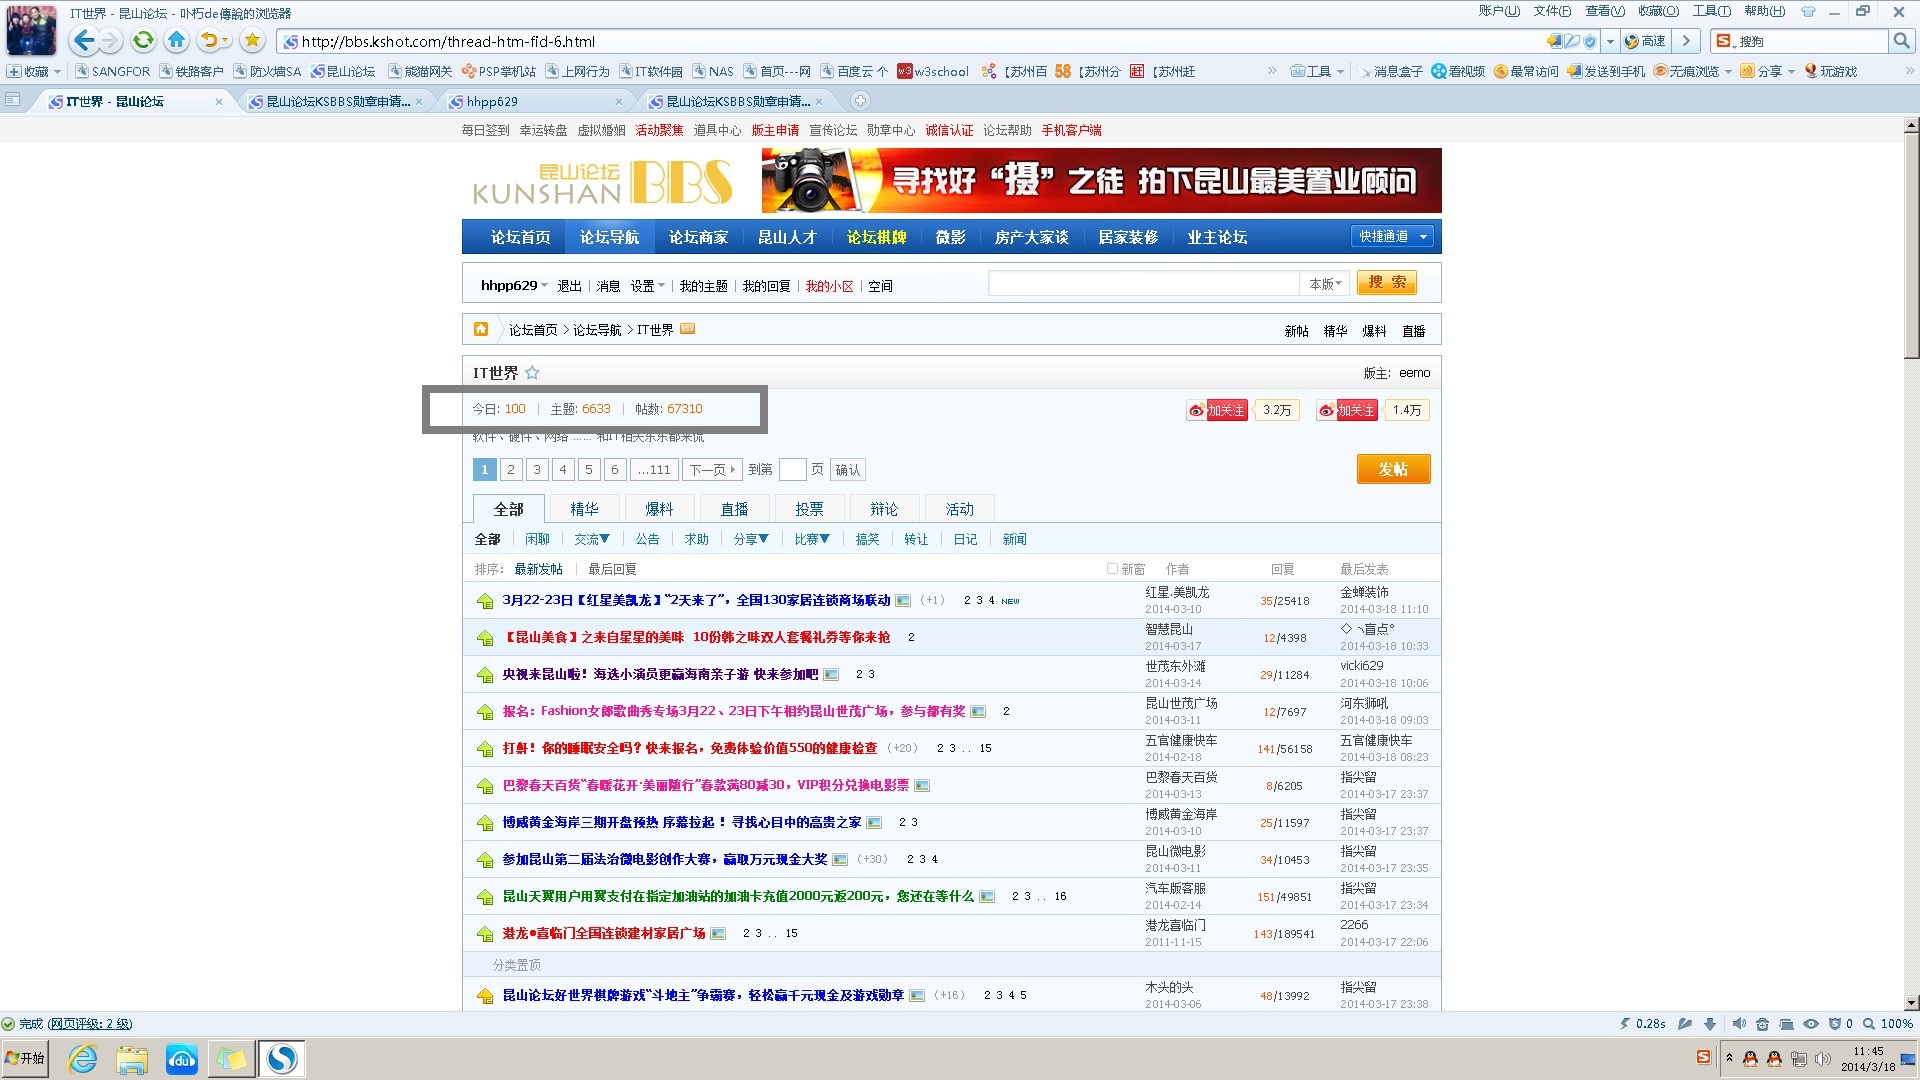The width and height of the screenshot is (1920, 1080).
Task: Go to 下一页 in pagination
Action: click(x=712, y=470)
